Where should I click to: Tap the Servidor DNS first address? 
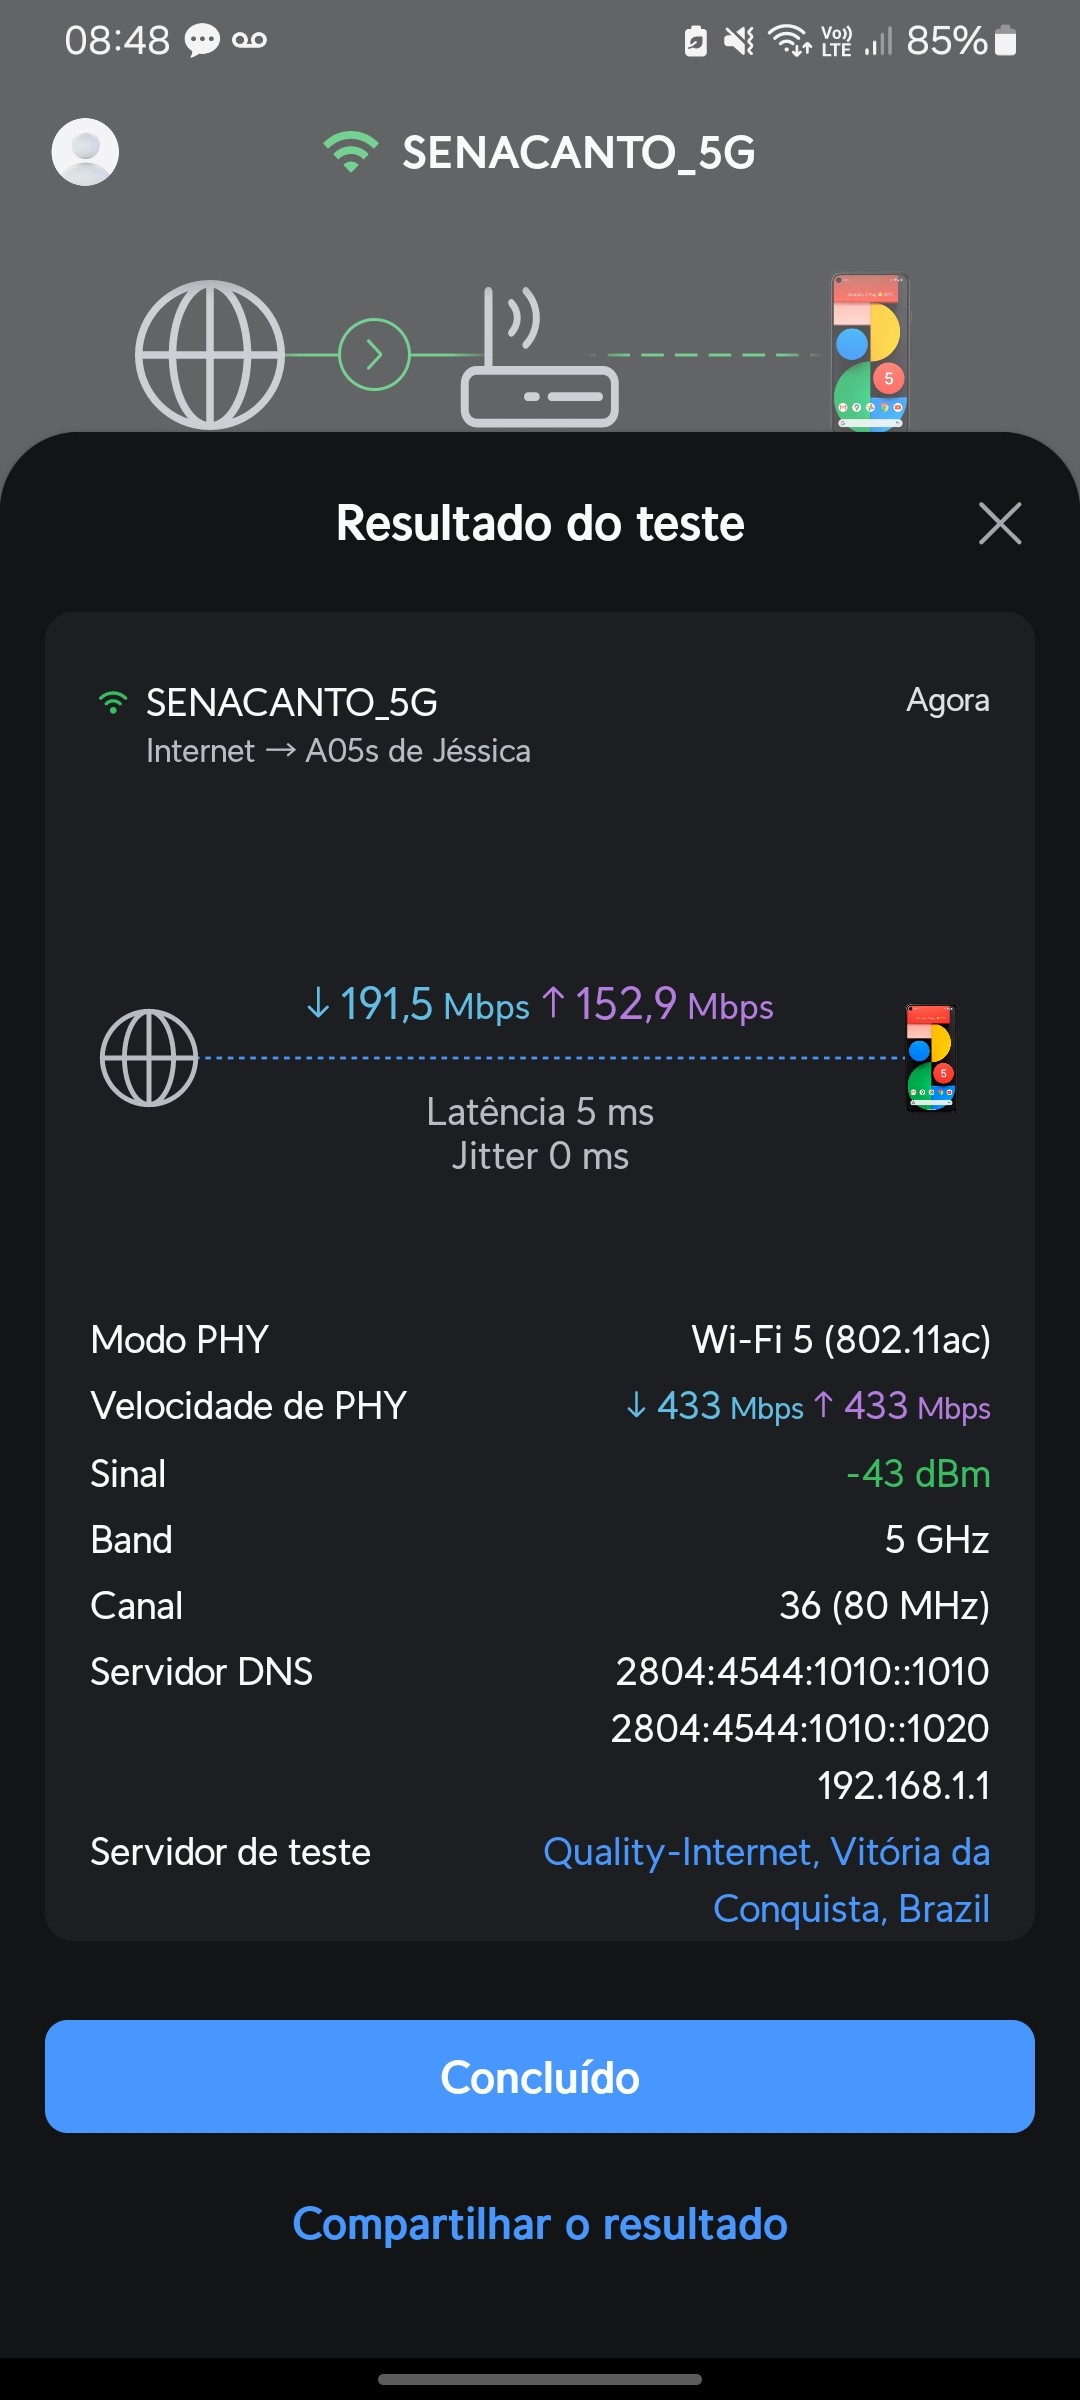coord(802,1672)
